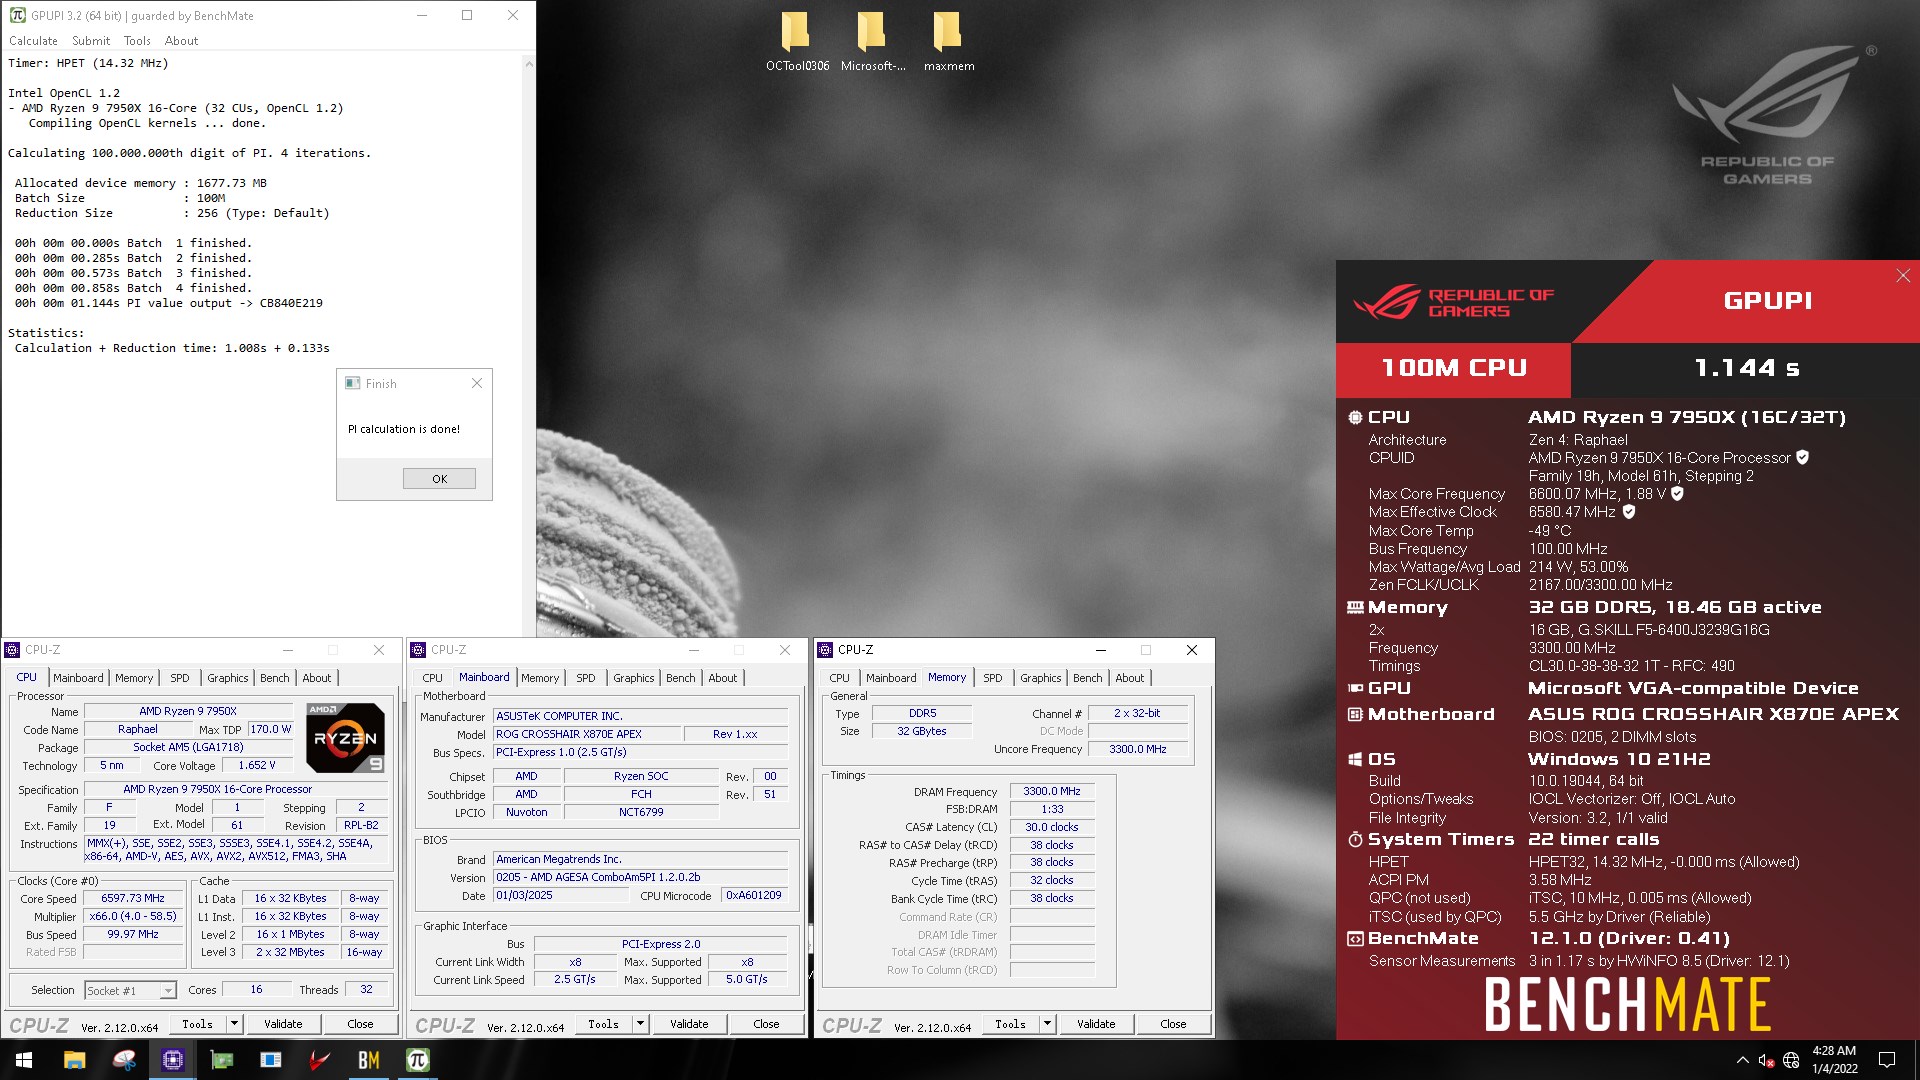This screenshot has width=1920, height=1080.
Task: Switch to Mainboard tab in left CPU-Z
Action: pos(78,678)
